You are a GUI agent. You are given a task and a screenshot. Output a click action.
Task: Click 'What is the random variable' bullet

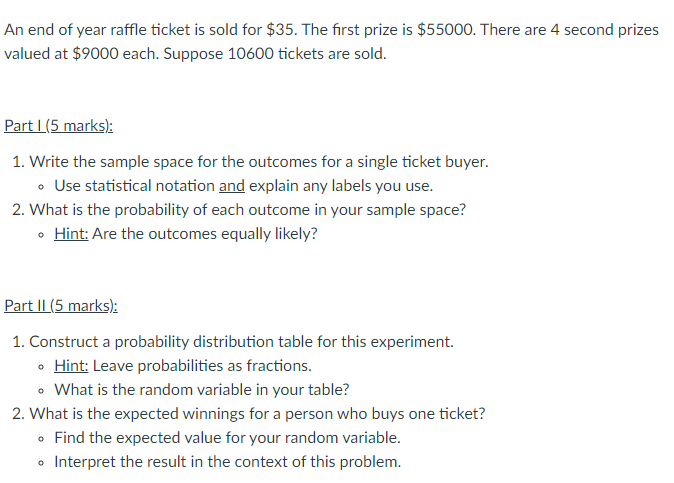pyautogui.click(x=202, y=390)
